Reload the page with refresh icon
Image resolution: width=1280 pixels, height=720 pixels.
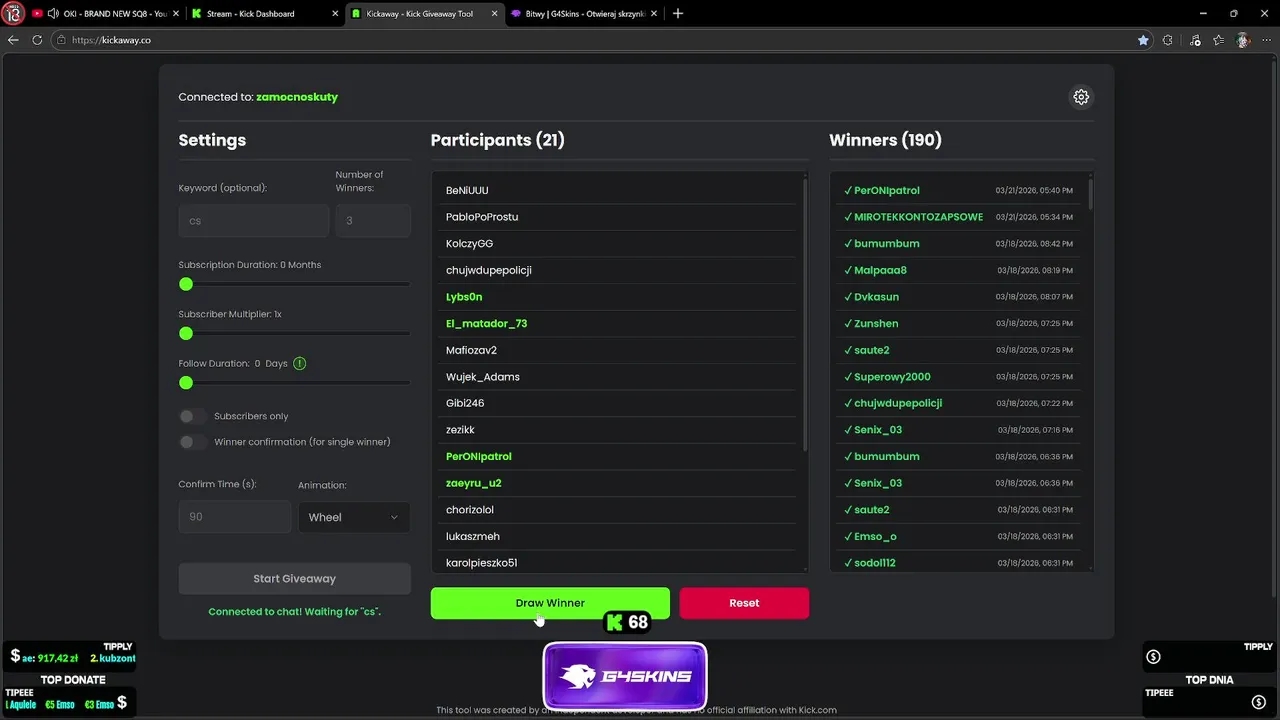tap(38, 40)
